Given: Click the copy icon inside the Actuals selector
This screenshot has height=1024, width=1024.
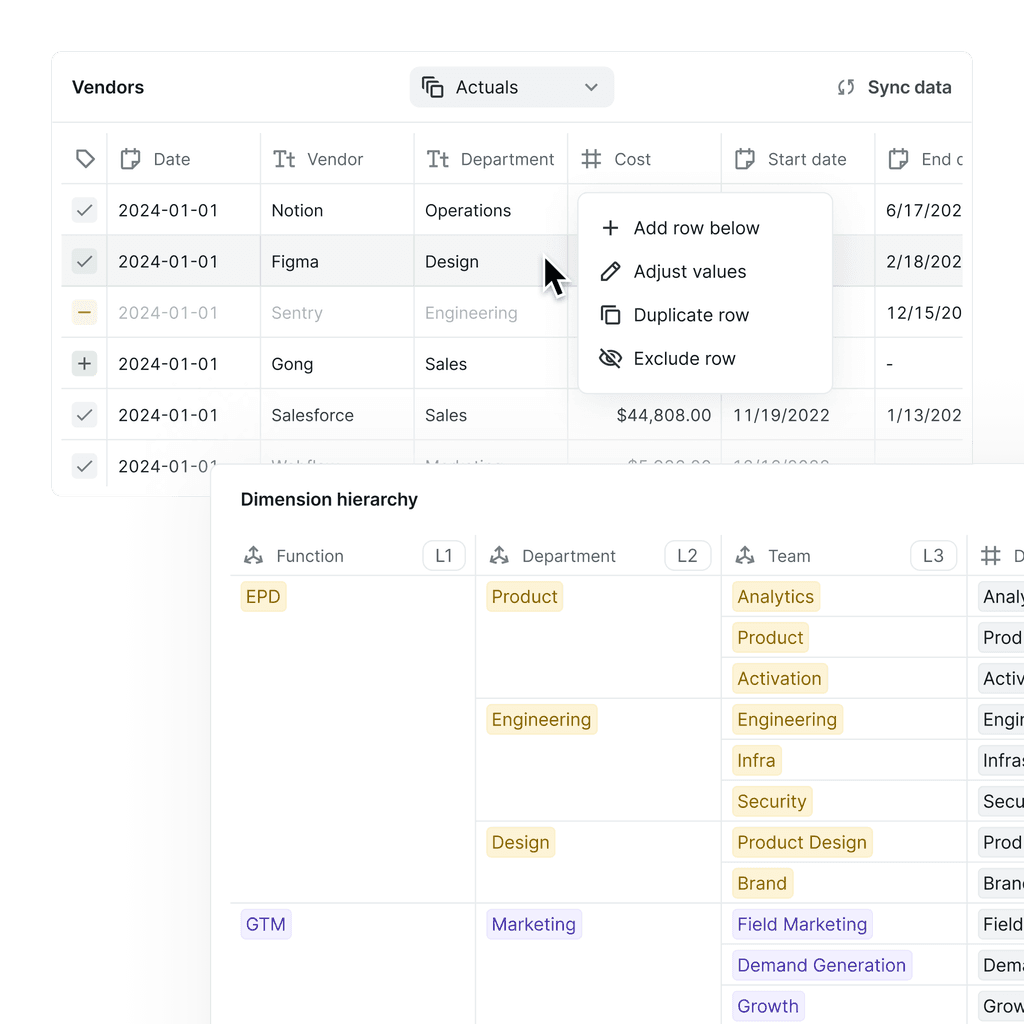Looking at the screenshot, I should (x=432, y=87).
